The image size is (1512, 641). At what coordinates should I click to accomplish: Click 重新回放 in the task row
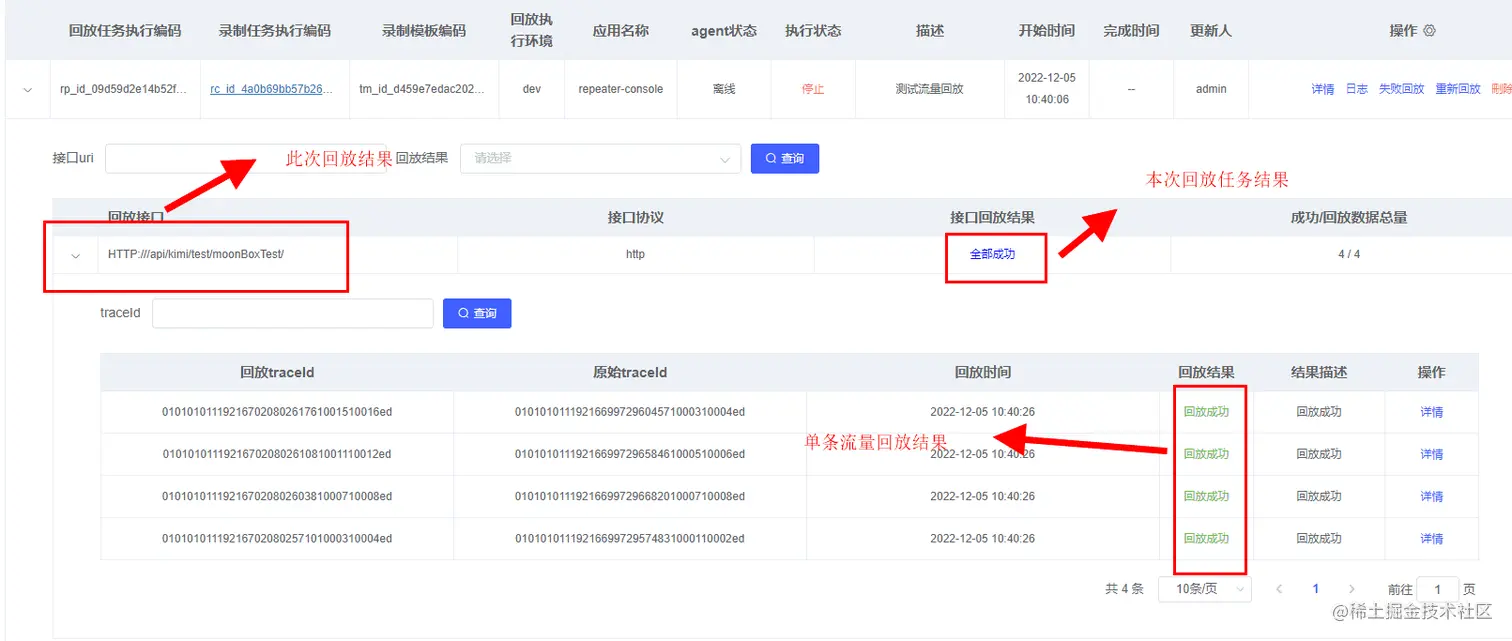[1458, 89]
